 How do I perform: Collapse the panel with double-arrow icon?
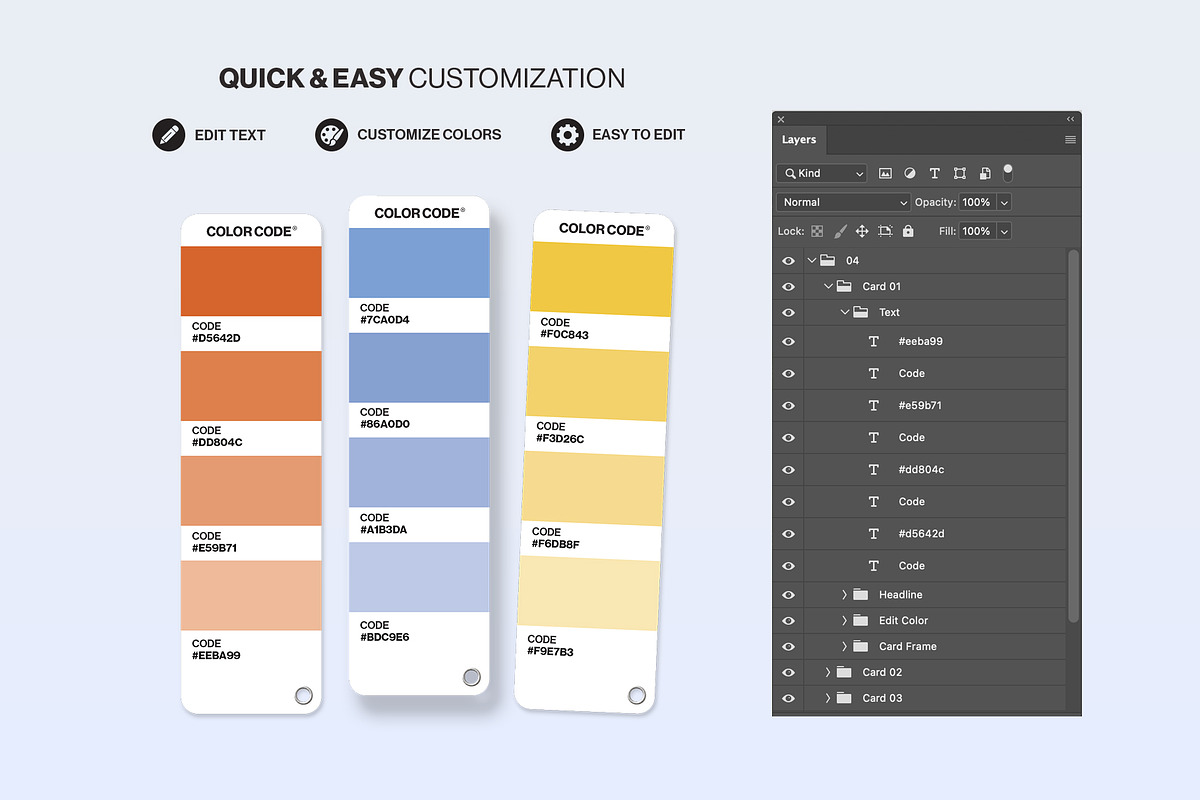tap(1070, 119)
